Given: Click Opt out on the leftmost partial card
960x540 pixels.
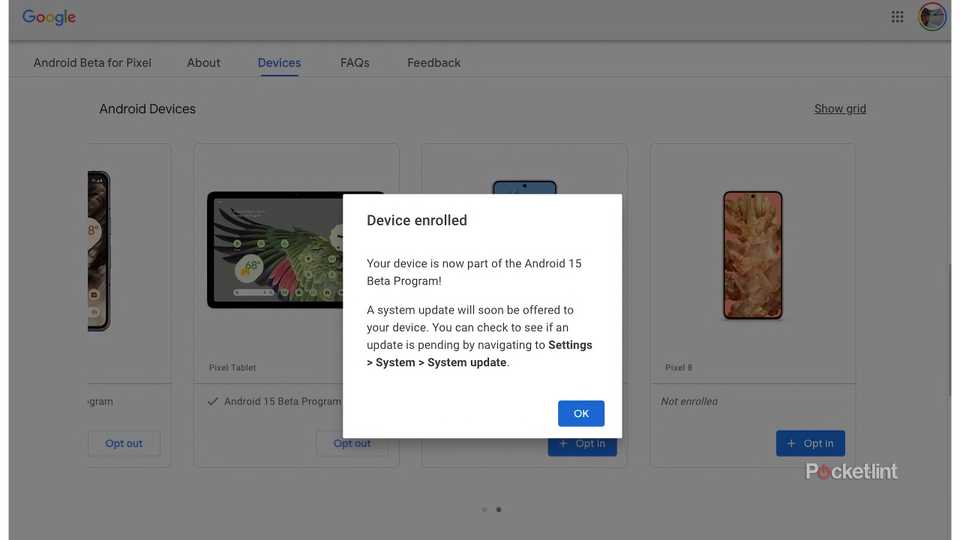Looking at the screenshot, I should click(124, 443).
